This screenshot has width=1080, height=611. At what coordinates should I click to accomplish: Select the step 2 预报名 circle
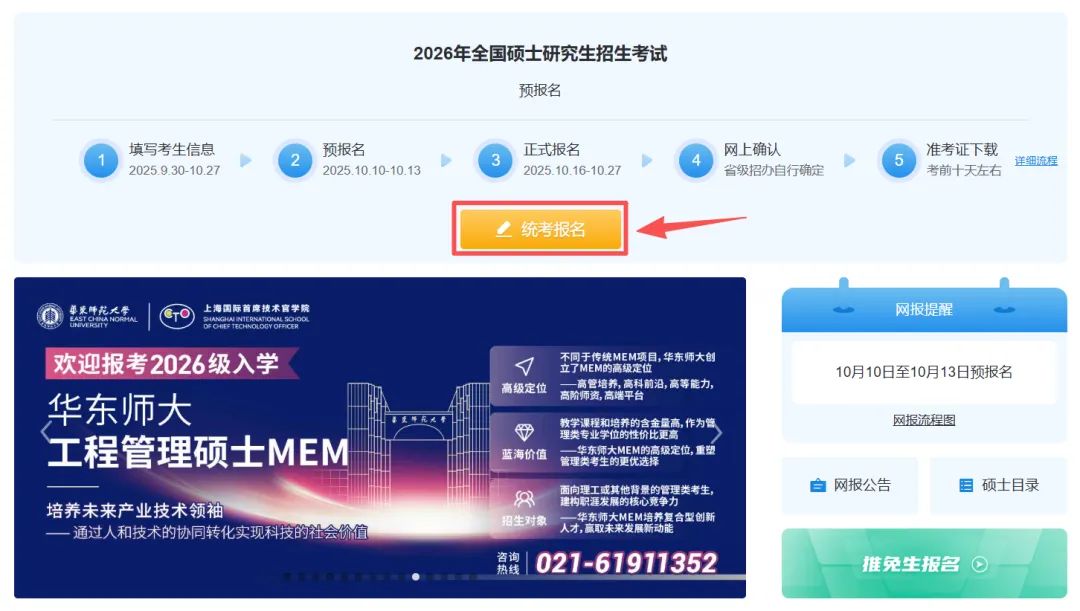point(295,160)
